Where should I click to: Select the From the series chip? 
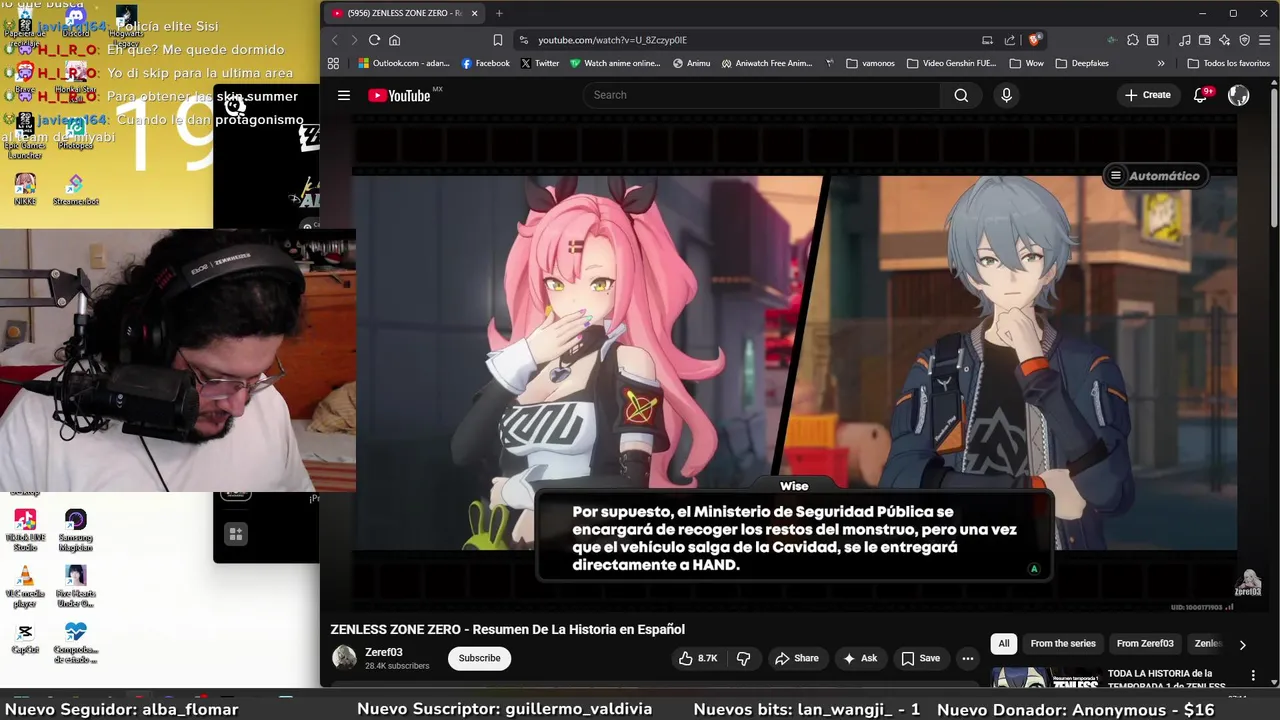[1063, 643]
